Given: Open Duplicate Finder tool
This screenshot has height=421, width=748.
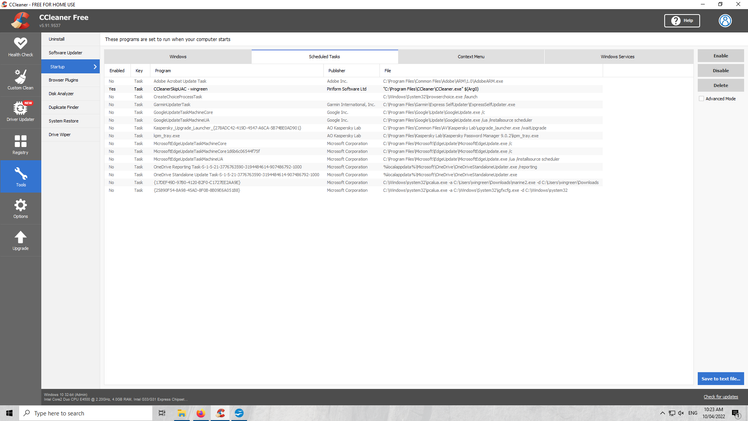Looking at the screenshot, I should [64, 107].
